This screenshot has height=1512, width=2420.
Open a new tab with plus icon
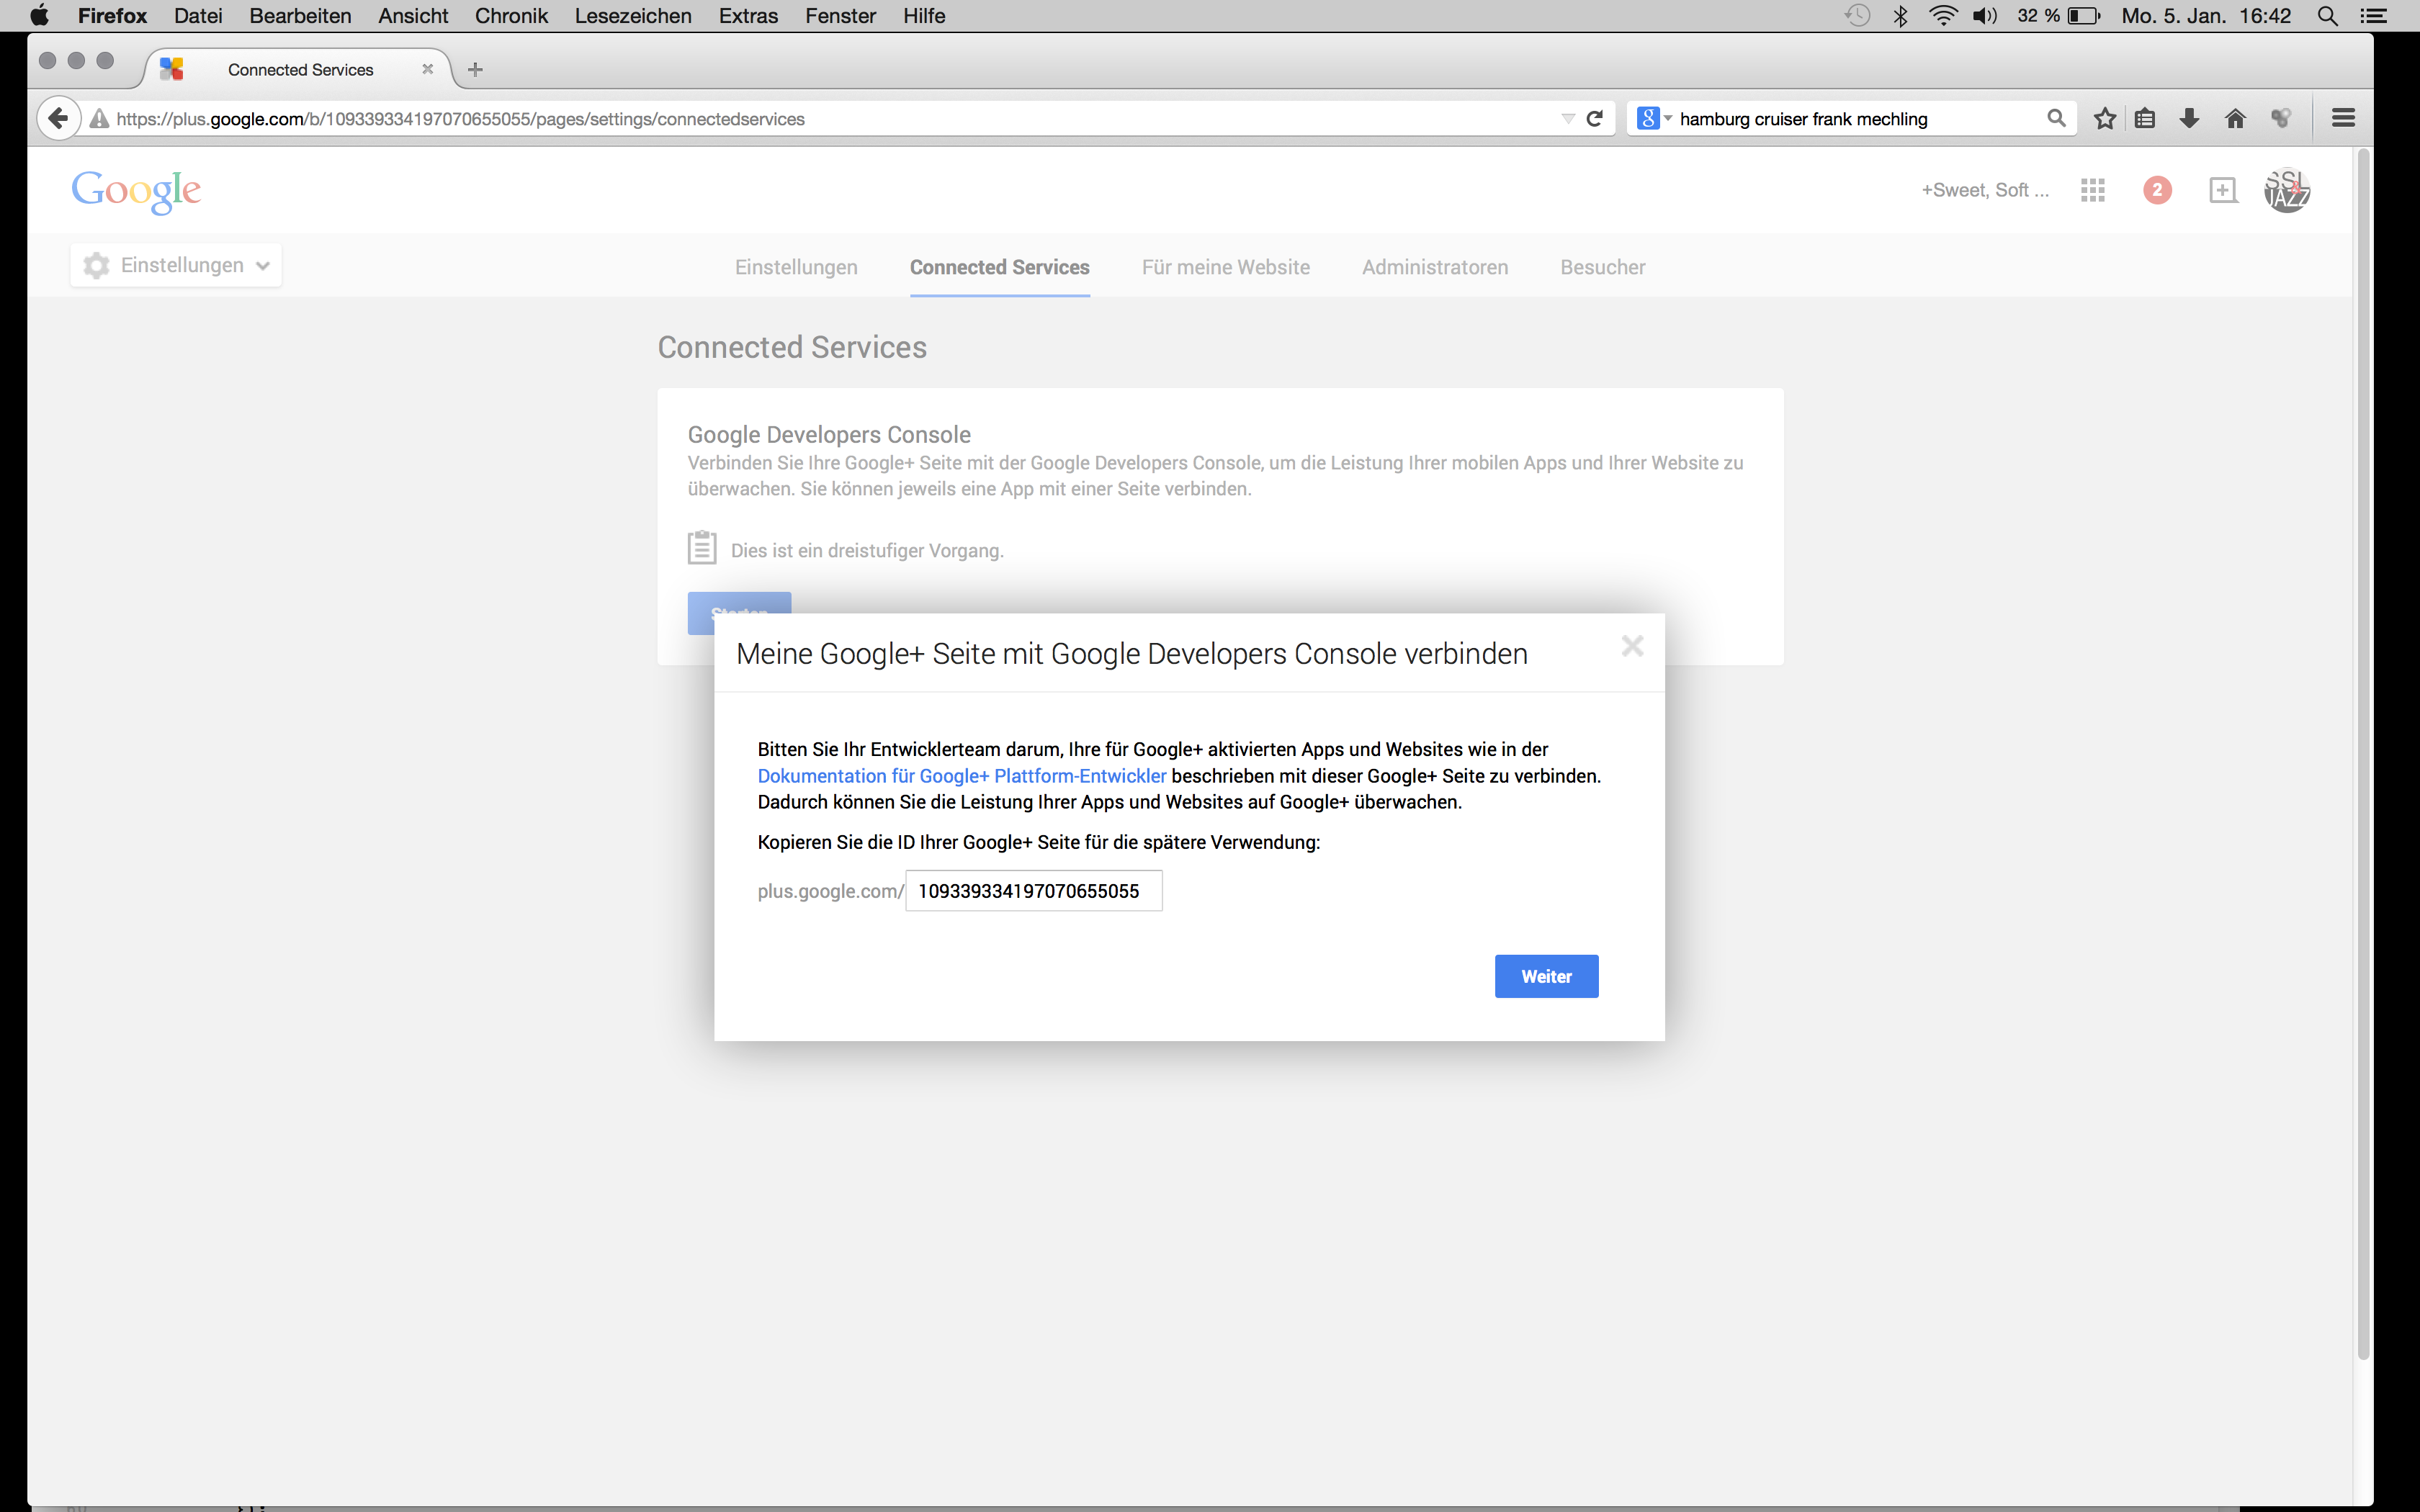[476, 69]
